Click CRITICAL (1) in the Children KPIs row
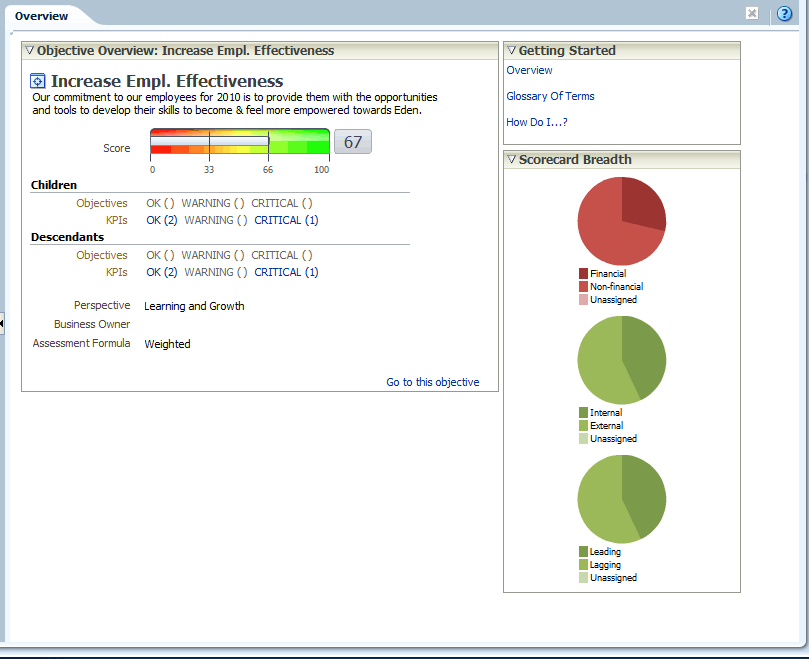Screen dimensions: 809x659 286,220
